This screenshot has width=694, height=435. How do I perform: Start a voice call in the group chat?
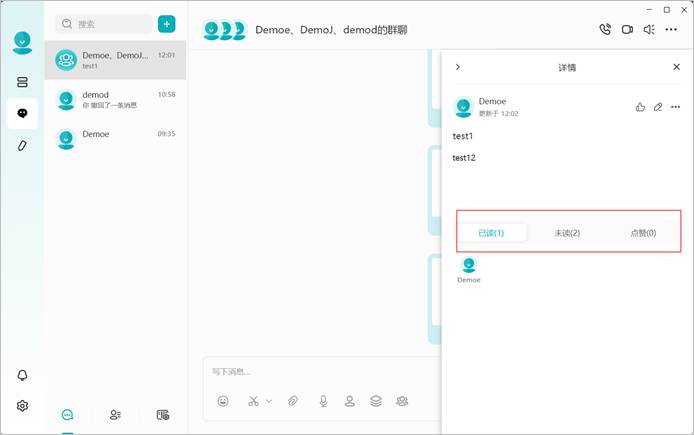click(x=605, y=29)
